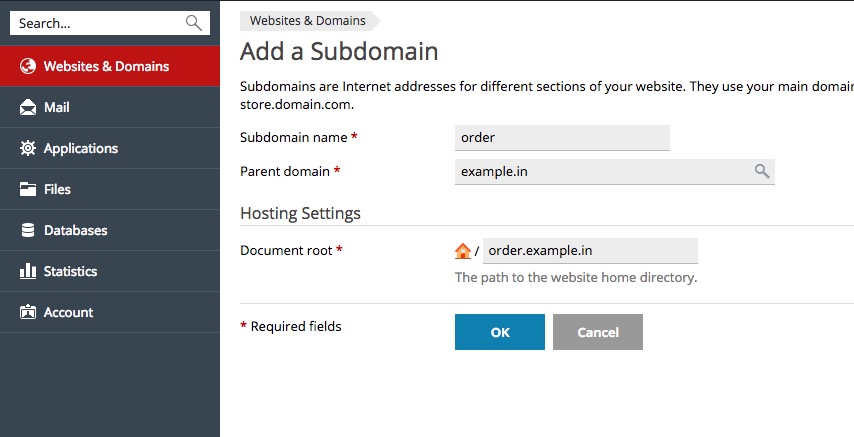Open the Mail menu item
This screenshot has height=437, width=854.
click(x=110, y=107)
